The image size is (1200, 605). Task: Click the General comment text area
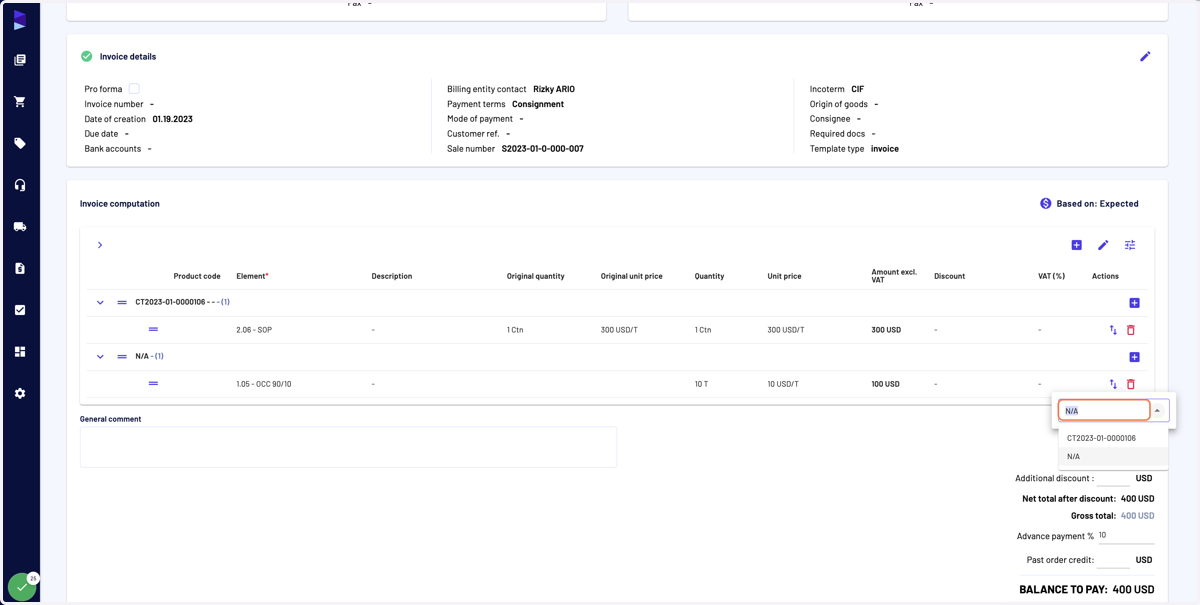348,447
